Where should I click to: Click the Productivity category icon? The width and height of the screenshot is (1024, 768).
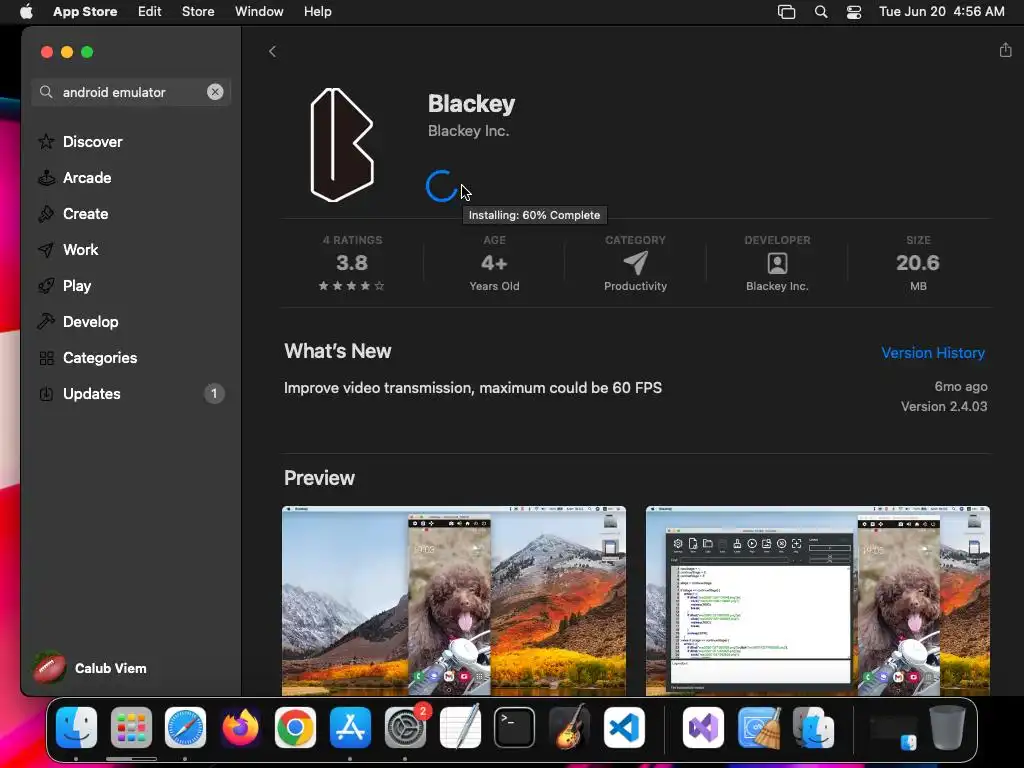tap(635, 263)
